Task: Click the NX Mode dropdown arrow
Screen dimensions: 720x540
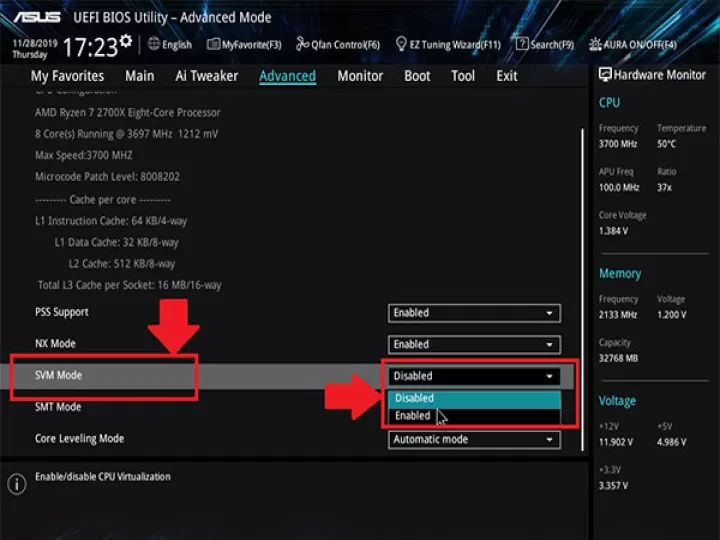Action: click(549, 345)
